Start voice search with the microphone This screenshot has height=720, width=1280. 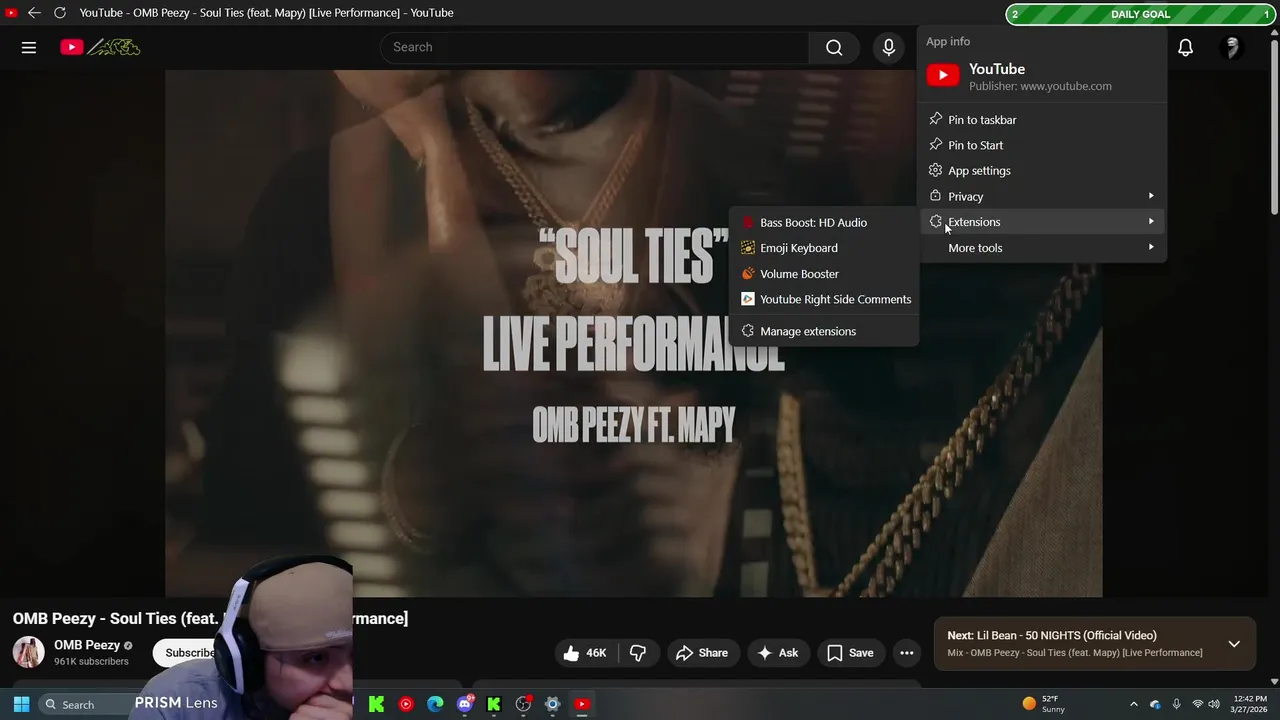coord(888,47)
